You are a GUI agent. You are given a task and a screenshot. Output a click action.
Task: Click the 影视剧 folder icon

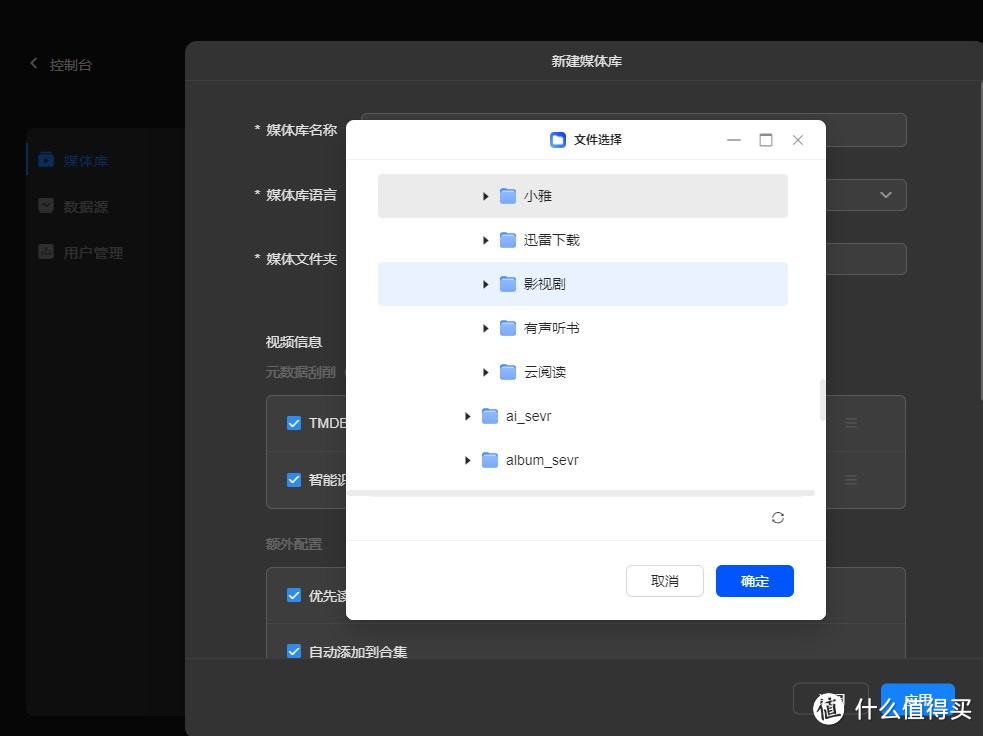tap(507, 284)
